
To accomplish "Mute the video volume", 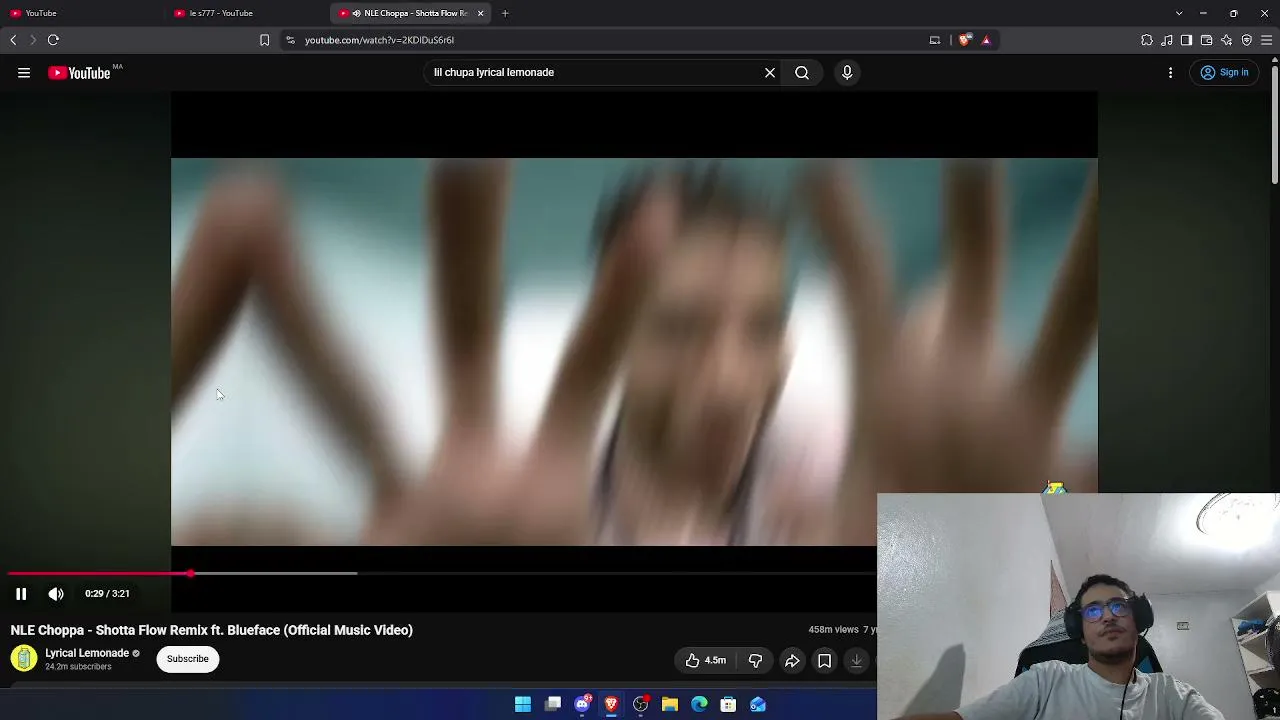I will (56, 594).
